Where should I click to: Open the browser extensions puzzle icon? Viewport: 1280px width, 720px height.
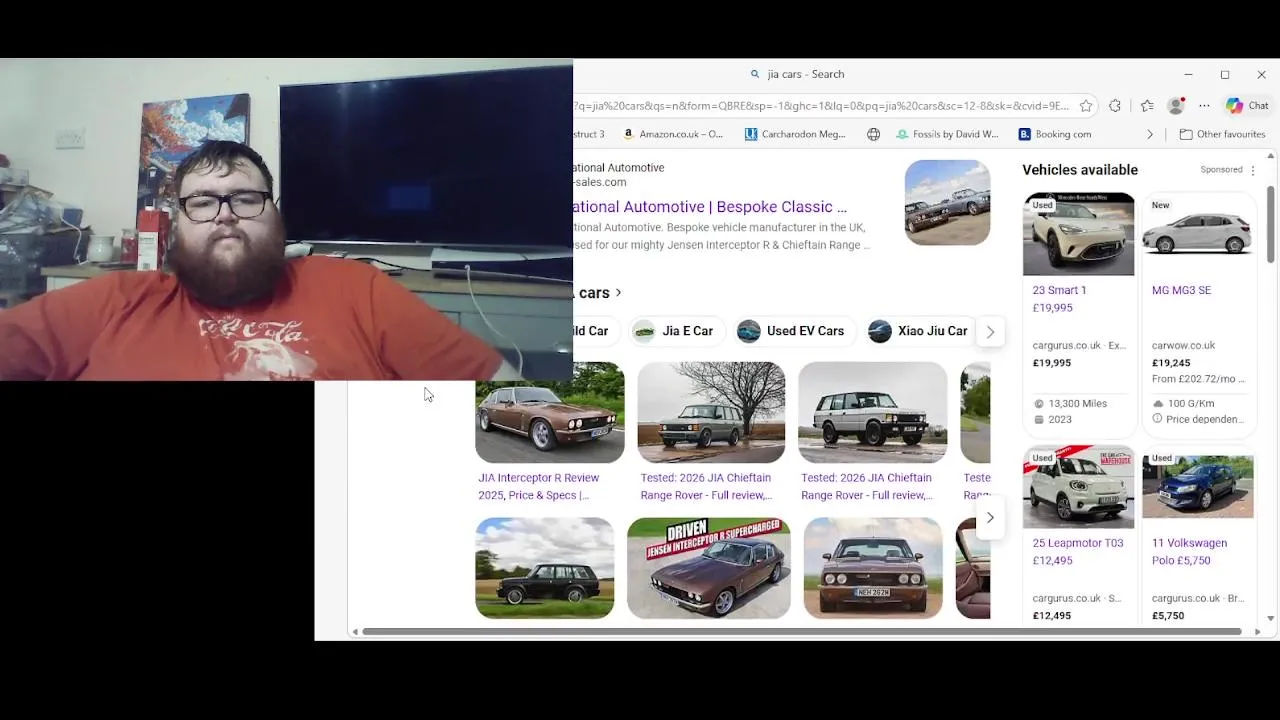[1115, 106]
